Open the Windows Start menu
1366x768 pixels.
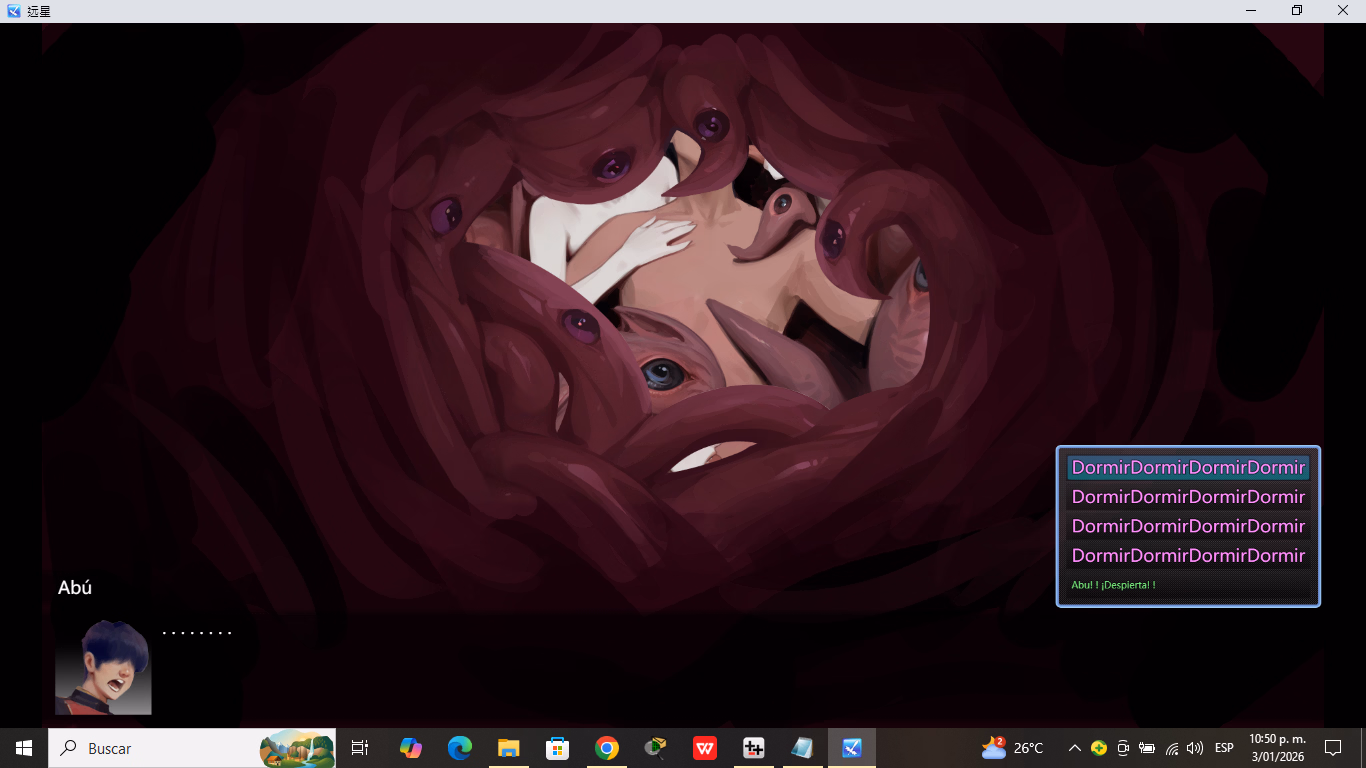pos(24,748)
